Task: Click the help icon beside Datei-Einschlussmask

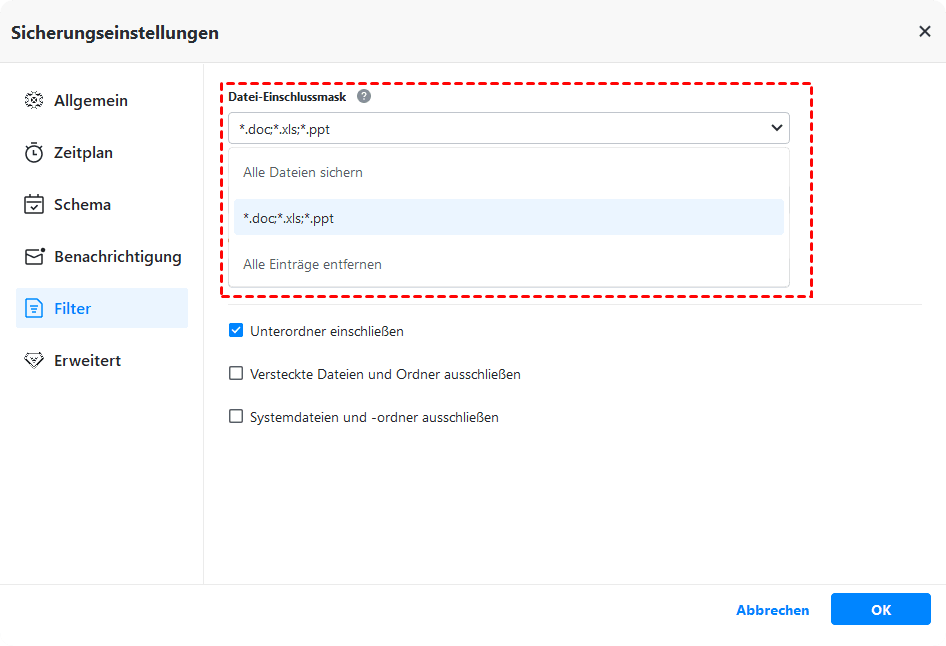Action: (364, 96)
